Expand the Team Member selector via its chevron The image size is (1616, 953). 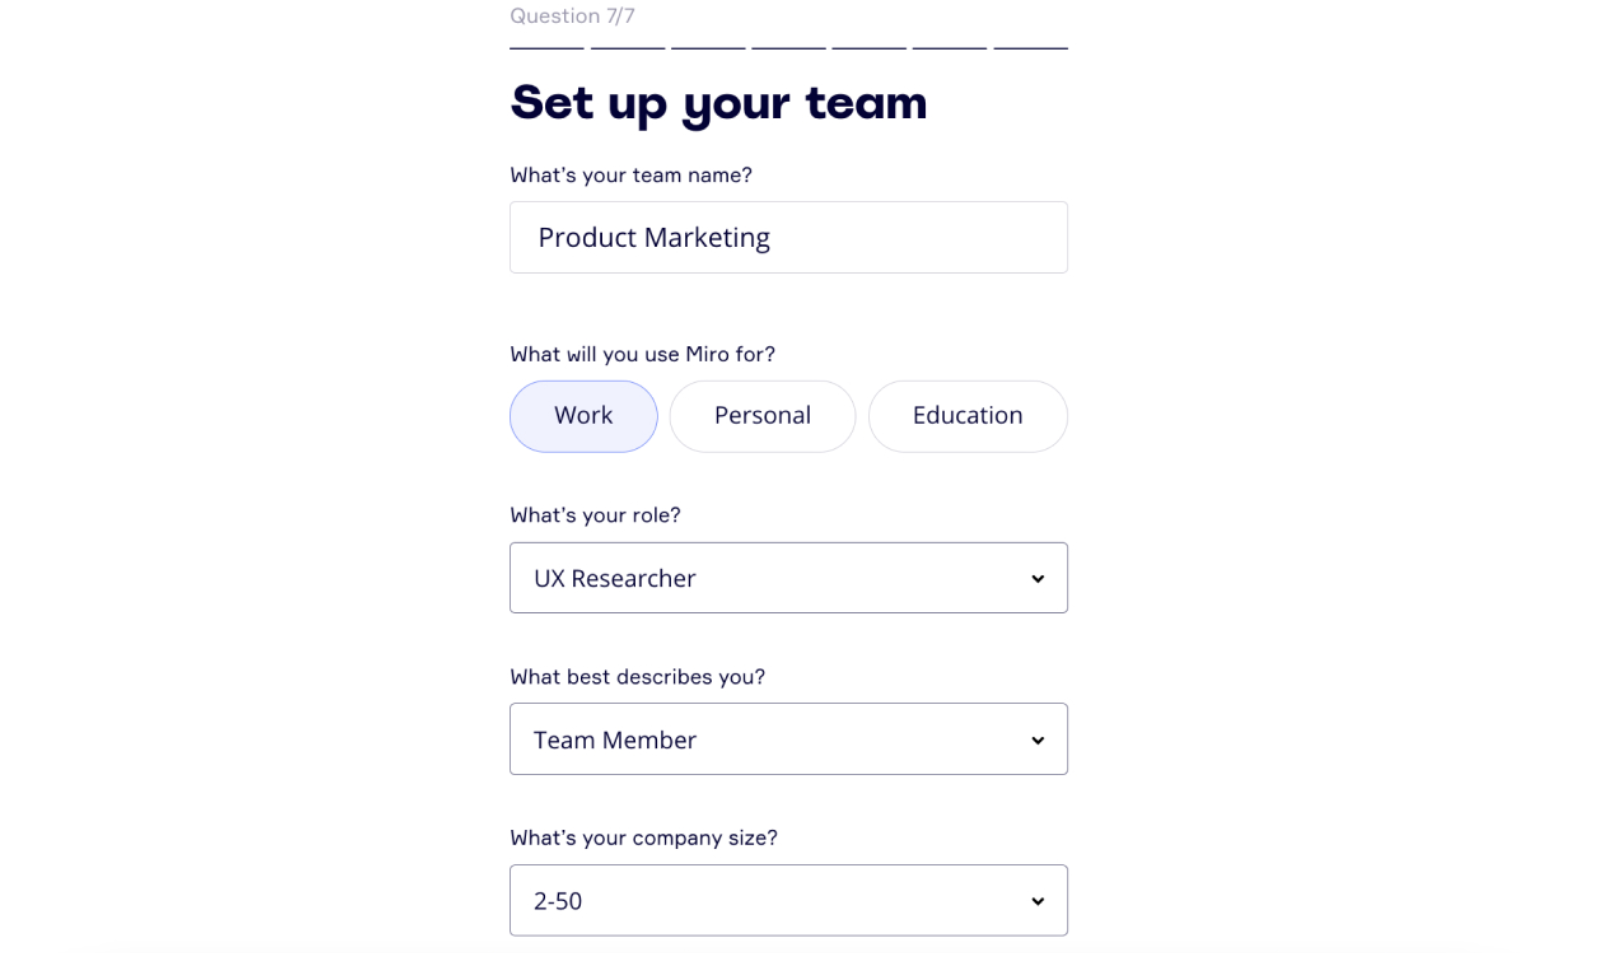coord(1038,740)
